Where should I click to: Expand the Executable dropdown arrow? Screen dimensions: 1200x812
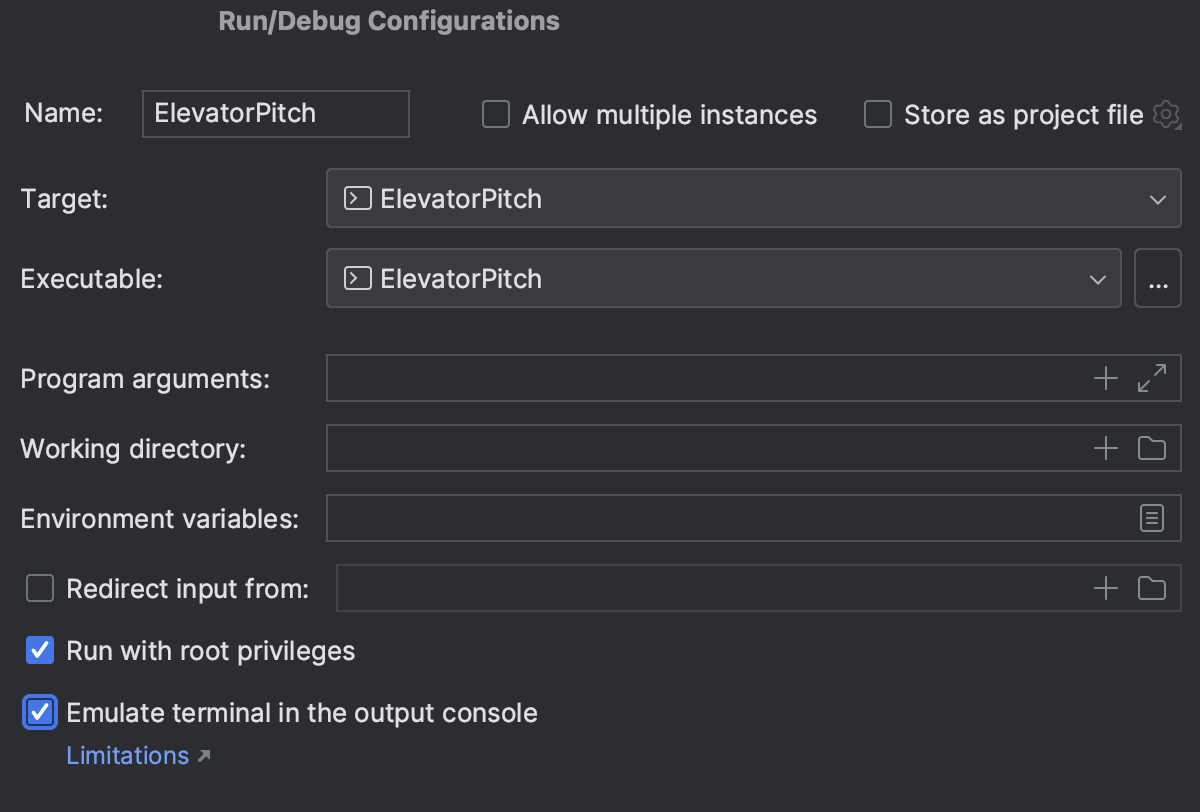[x=1097, y=279]
